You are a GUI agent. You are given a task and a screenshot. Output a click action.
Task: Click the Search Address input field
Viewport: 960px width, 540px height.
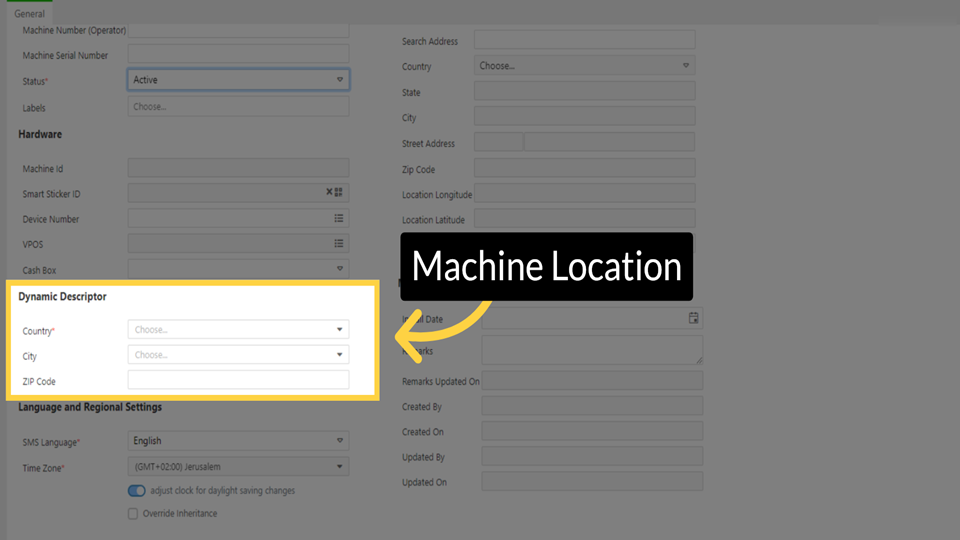(584, 40)
